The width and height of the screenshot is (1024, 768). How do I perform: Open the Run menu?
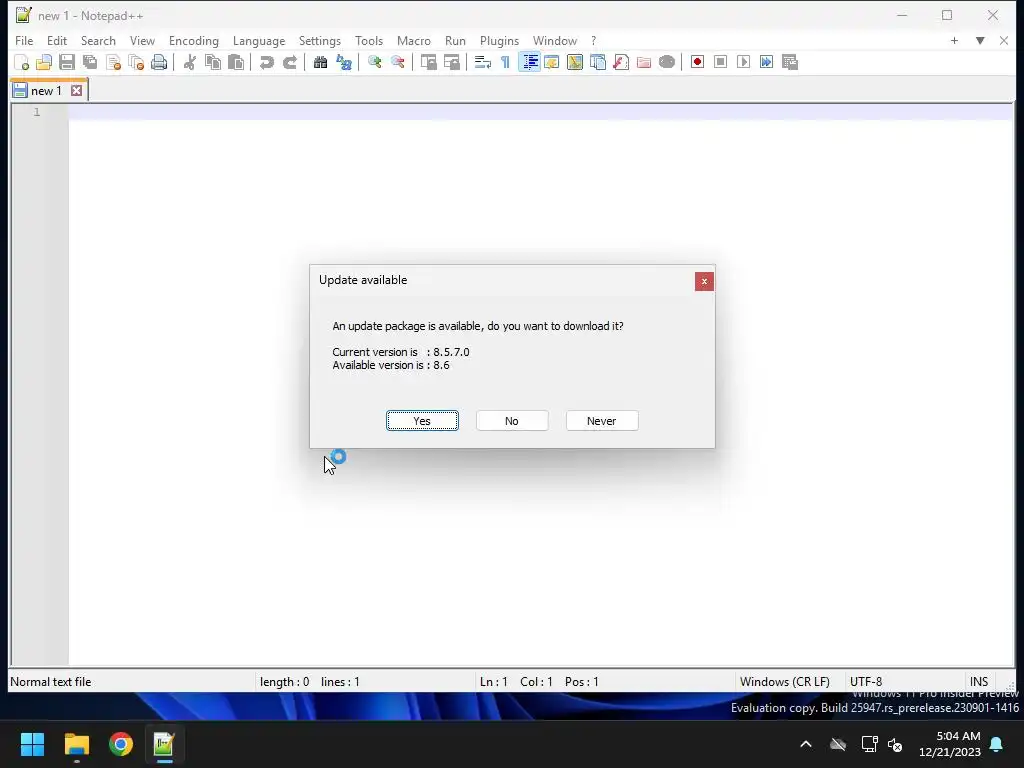click(x=455, y=40)
